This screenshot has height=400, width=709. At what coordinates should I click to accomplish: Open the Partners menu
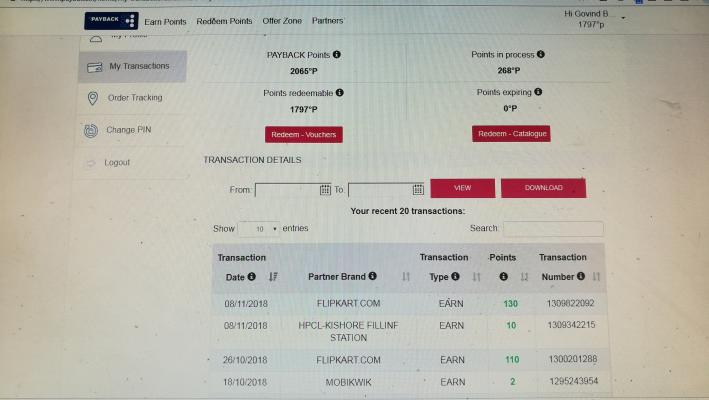click(x=327, y=20)
